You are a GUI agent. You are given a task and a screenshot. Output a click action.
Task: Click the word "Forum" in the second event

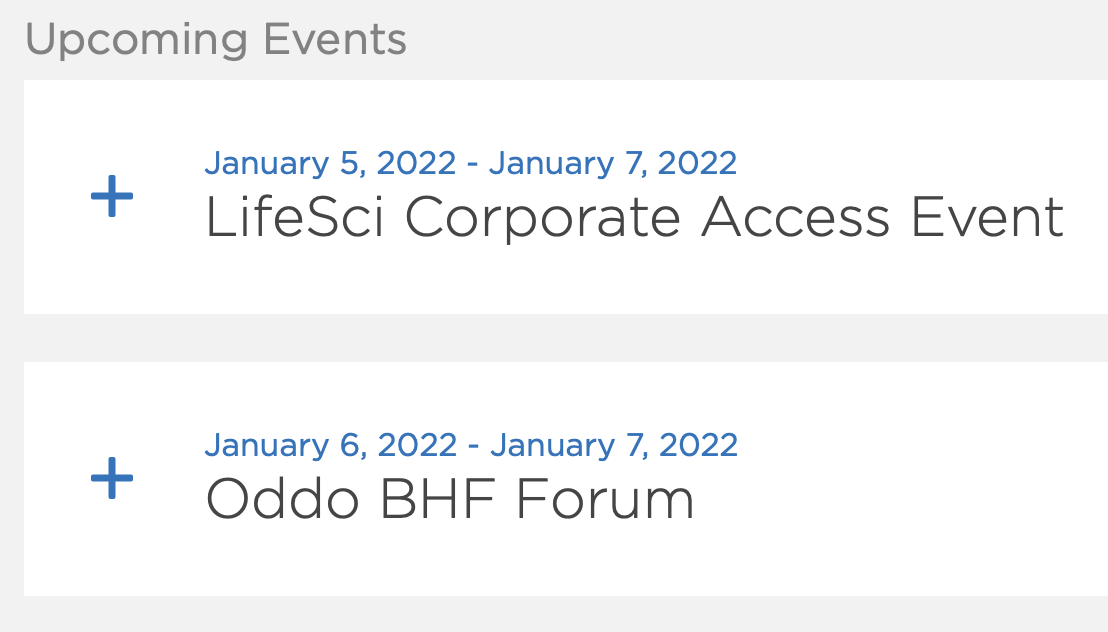click(606, 499)
